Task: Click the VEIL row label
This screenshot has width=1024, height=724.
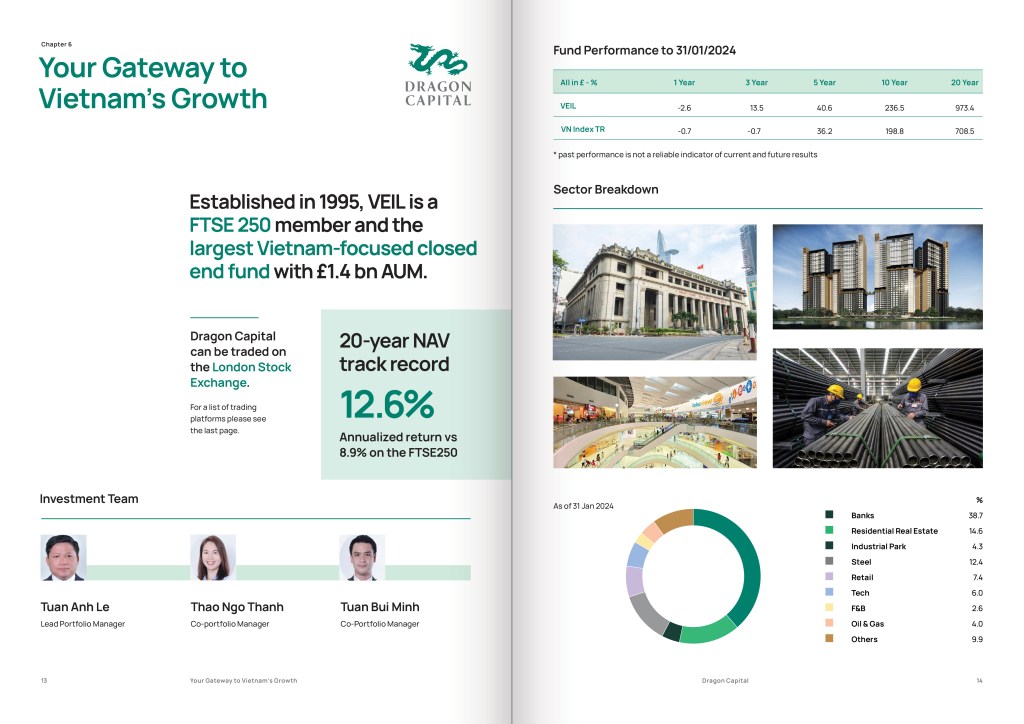Action: coord(568,106)
